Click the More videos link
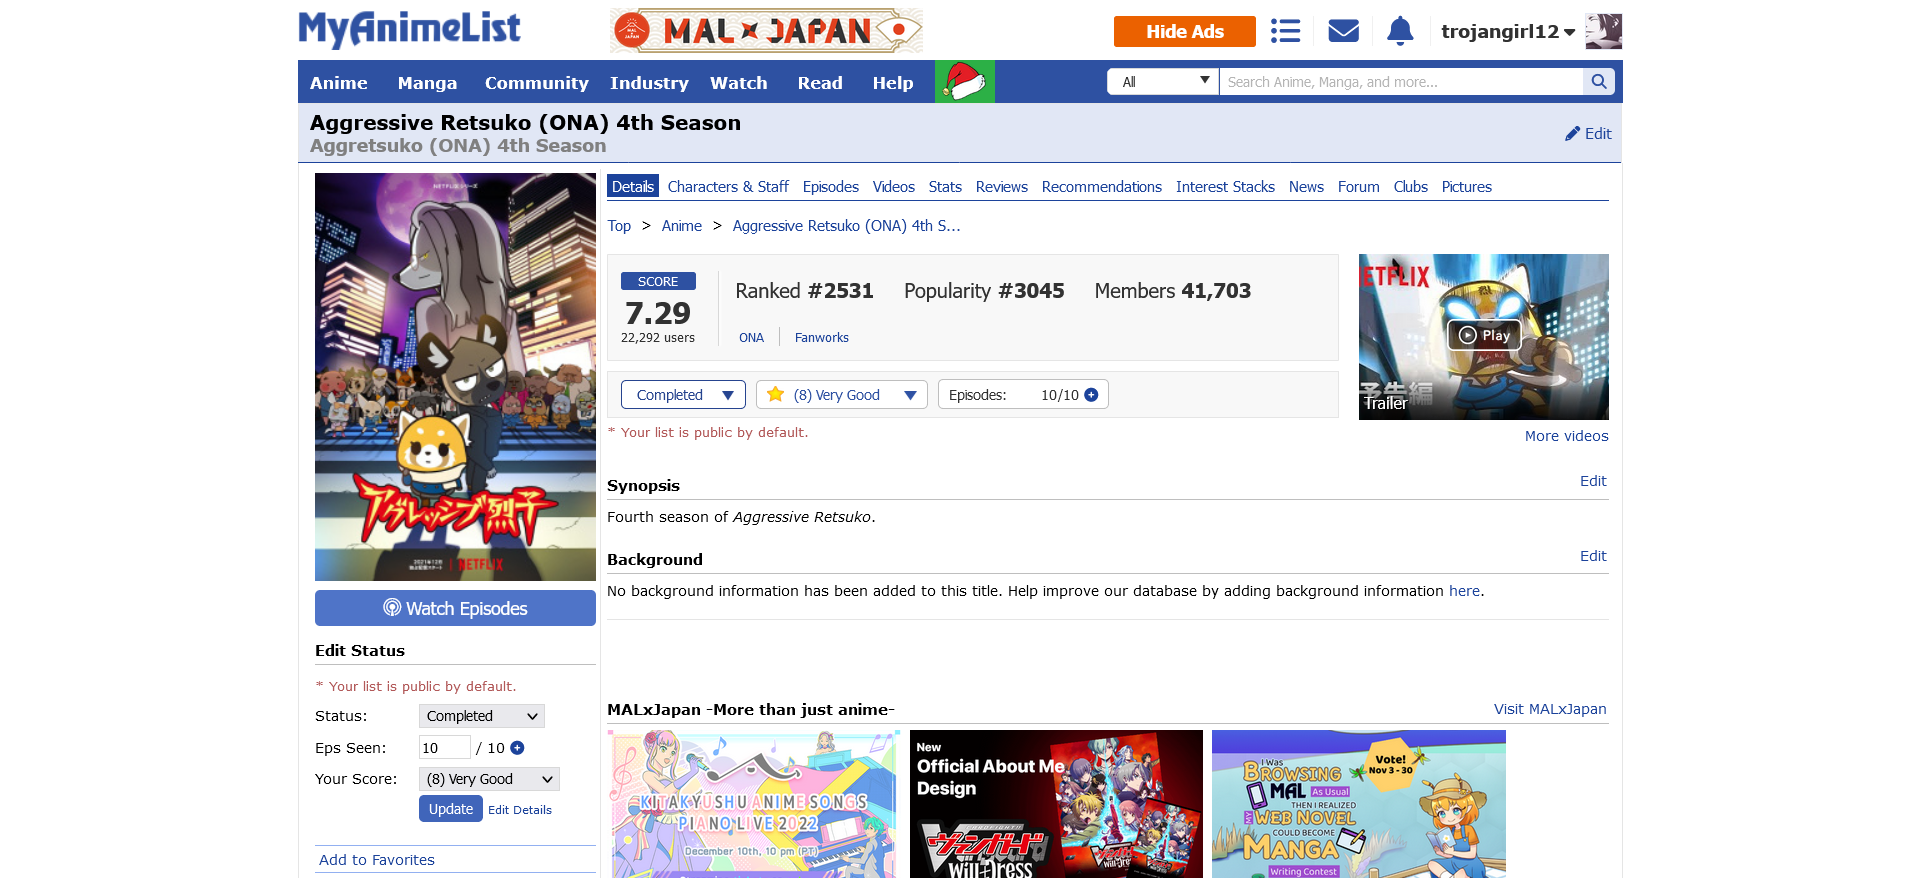The width and height of the screenshot is (1920, 878). click(1567, 436)
